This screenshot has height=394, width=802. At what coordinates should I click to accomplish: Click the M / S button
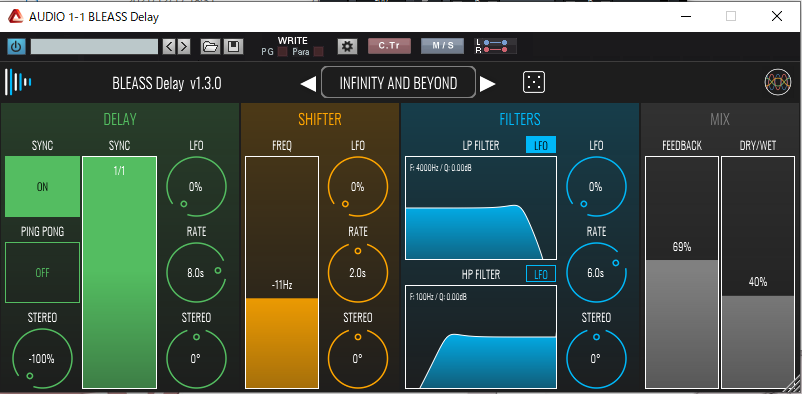tap(442, 46)
